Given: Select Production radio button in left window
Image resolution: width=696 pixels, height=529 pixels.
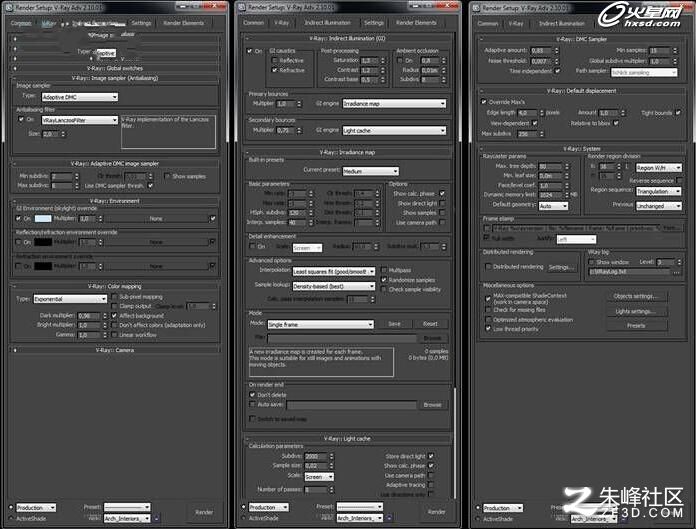Looking at the screenshot, I should [x=11, y=507].
